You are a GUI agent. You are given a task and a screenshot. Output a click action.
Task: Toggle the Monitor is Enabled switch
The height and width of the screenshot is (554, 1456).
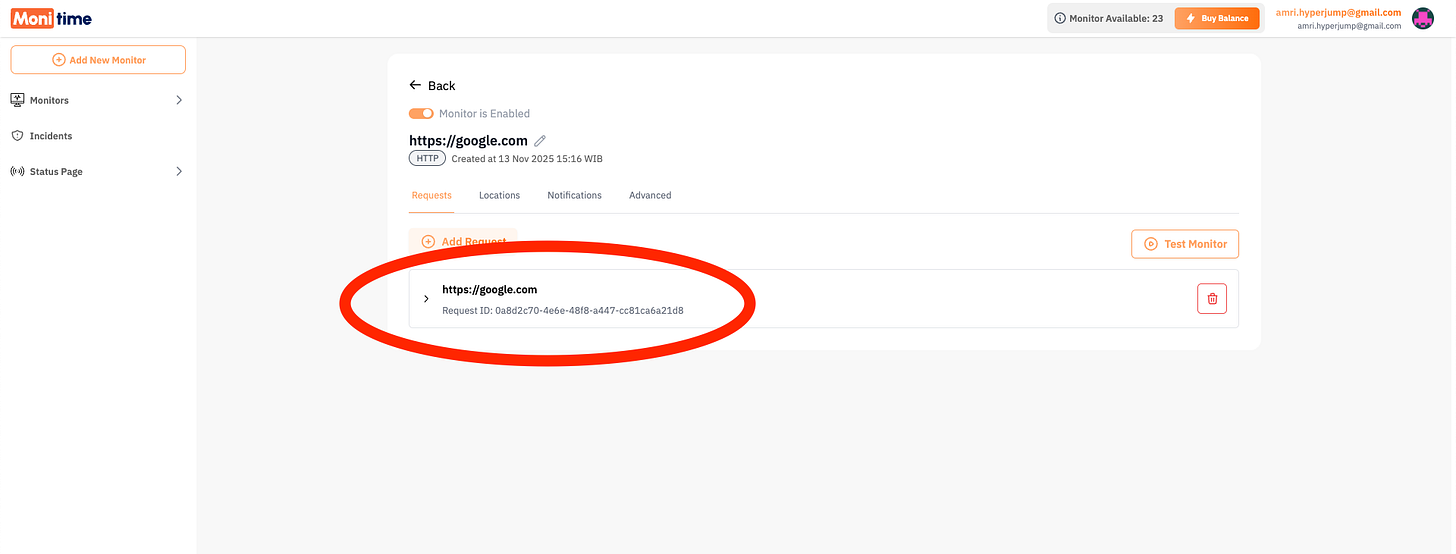click(421, 114)
